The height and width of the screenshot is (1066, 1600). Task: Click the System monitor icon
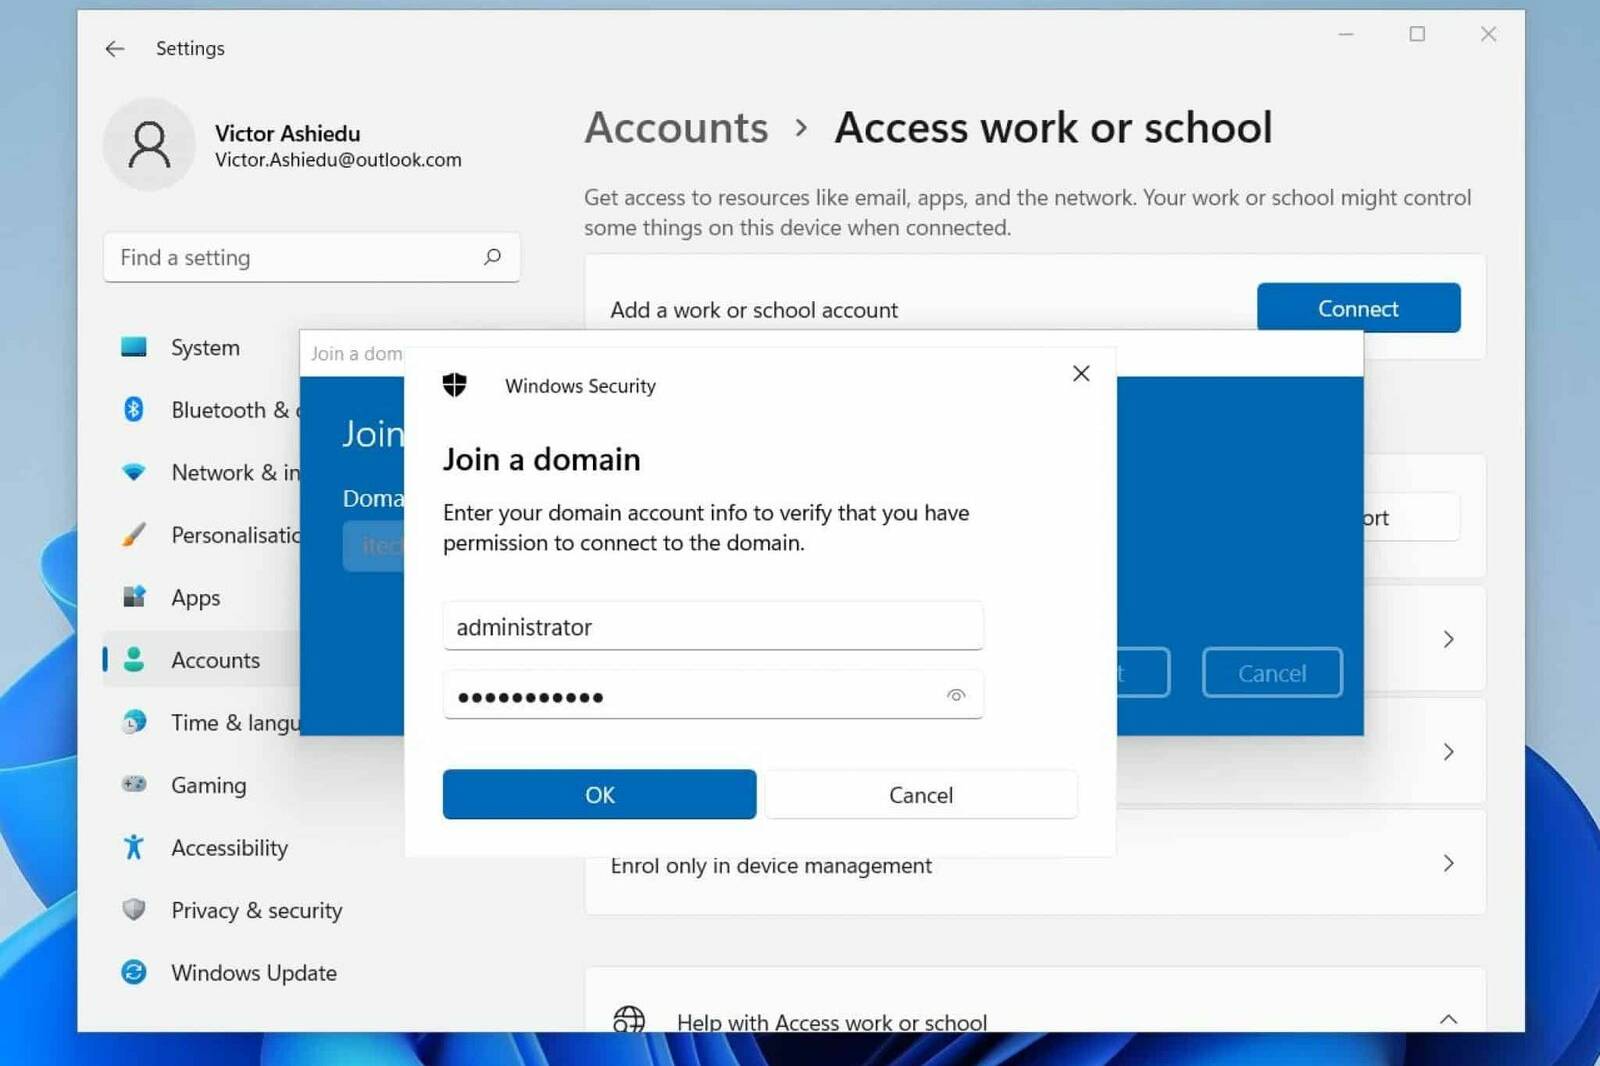coord(133,347)
